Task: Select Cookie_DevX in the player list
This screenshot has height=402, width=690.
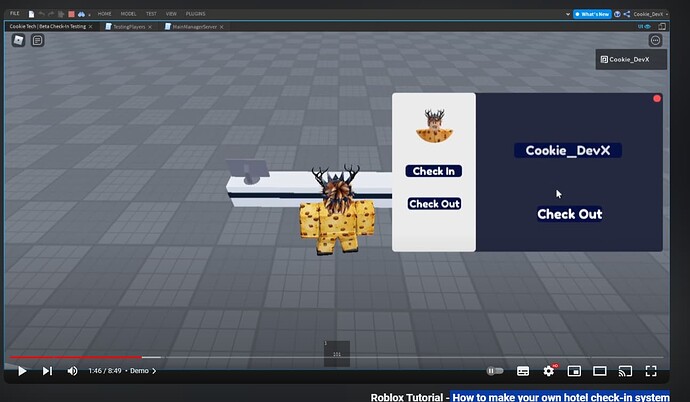Action: 631,59
